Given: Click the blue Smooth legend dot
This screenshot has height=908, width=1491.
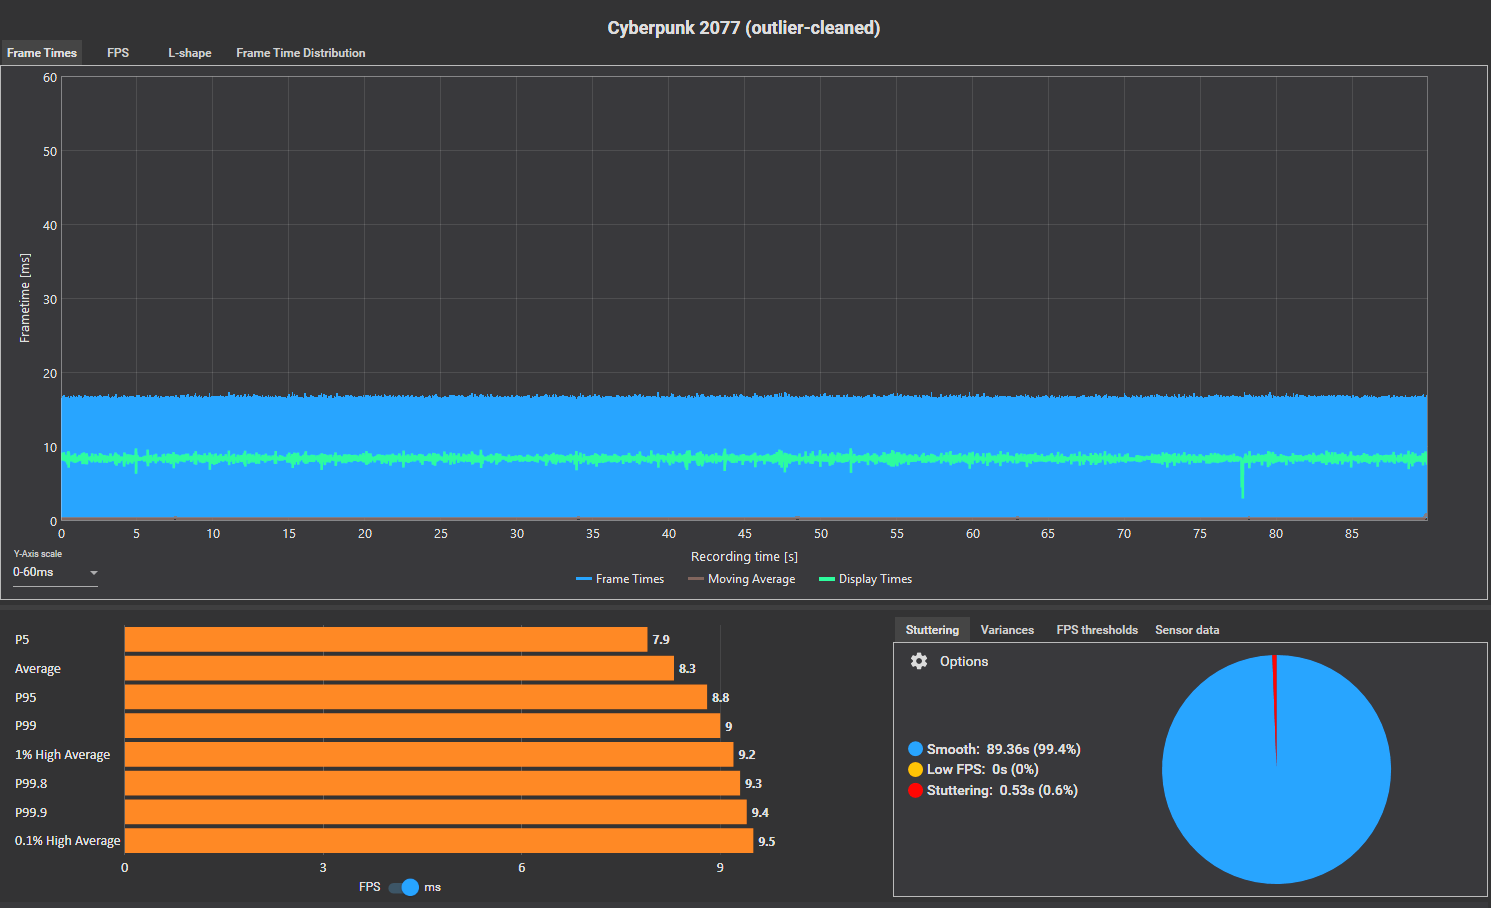Looking at the screenshot, I should tap(915, 749).
